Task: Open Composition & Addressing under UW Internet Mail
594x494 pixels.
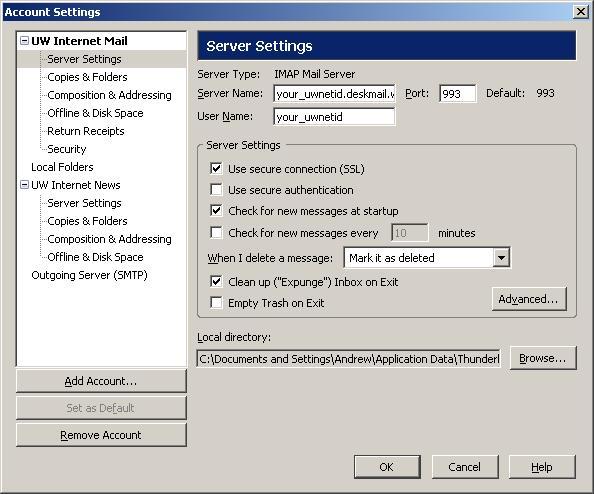Action: (109, 95)
